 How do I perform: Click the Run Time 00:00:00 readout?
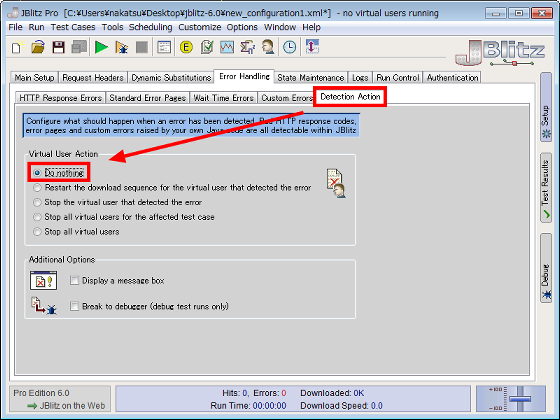point(248,406)
